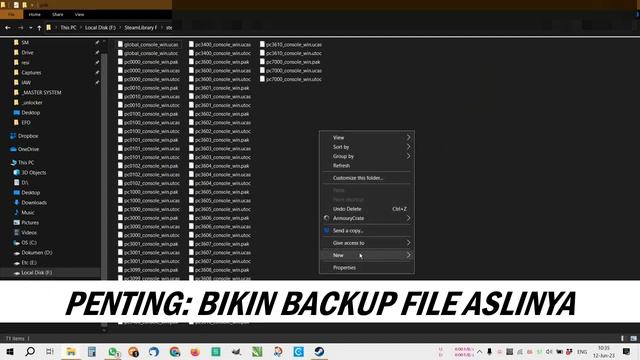Open the Captures folder in sidebar
The width and height of the screenshot is (640, 360).
[31, 73]
